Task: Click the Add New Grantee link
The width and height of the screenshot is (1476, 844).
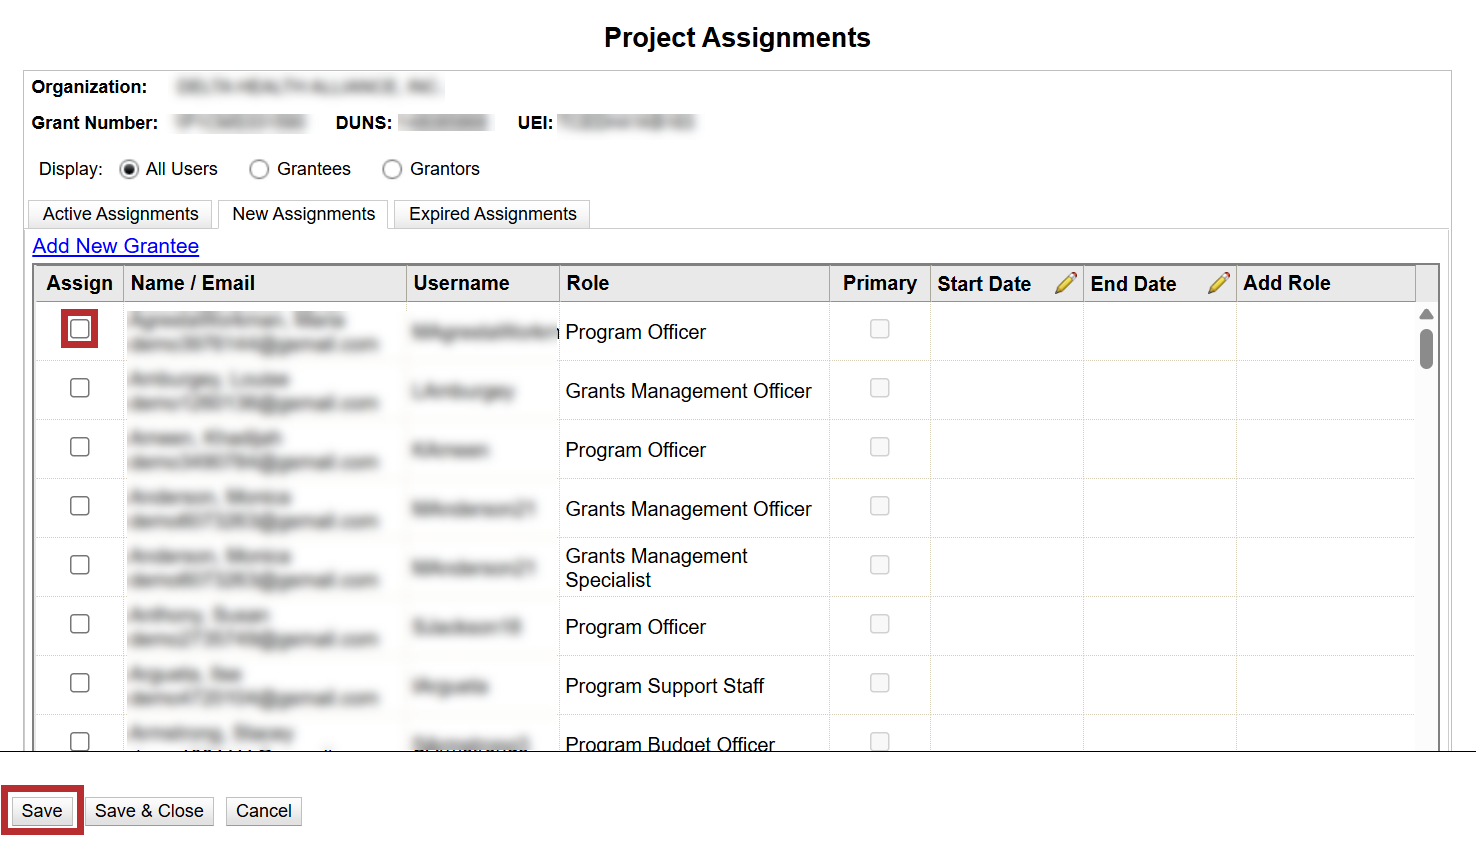Action: [116, 246]
